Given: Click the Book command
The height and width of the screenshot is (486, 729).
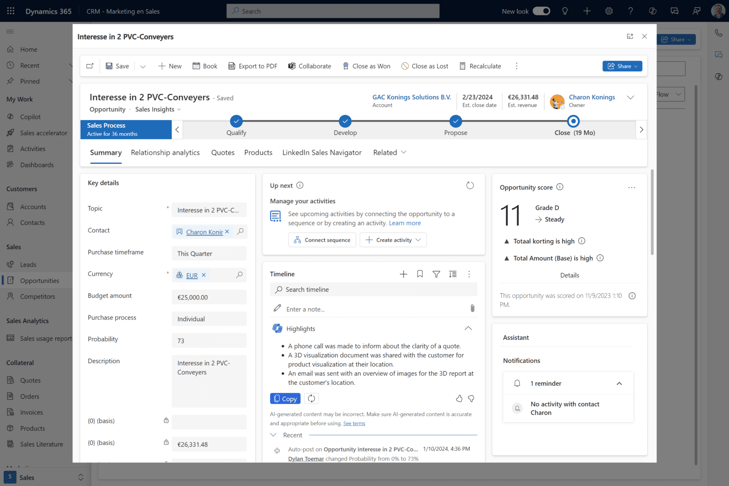Looking at the screenshot, I should pyautogui.click(x=205, y=66).
